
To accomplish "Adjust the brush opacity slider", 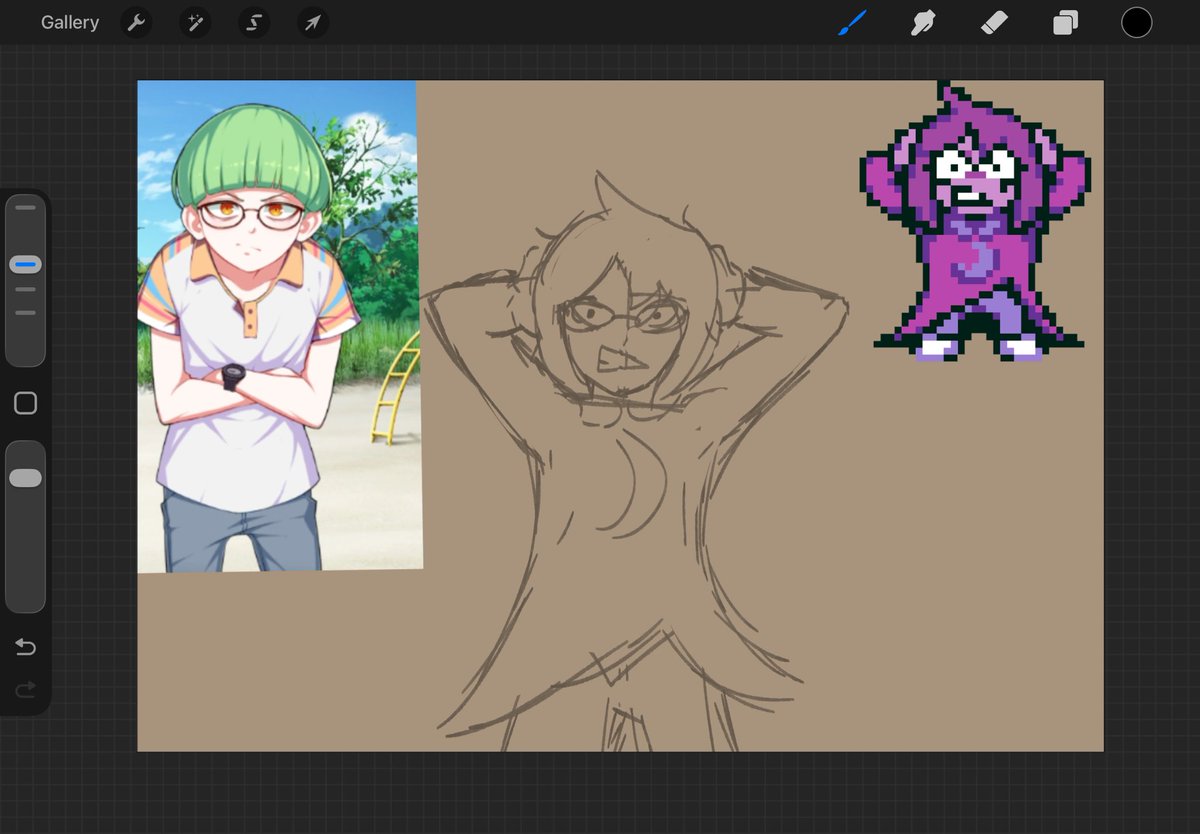I will point(25,526).
